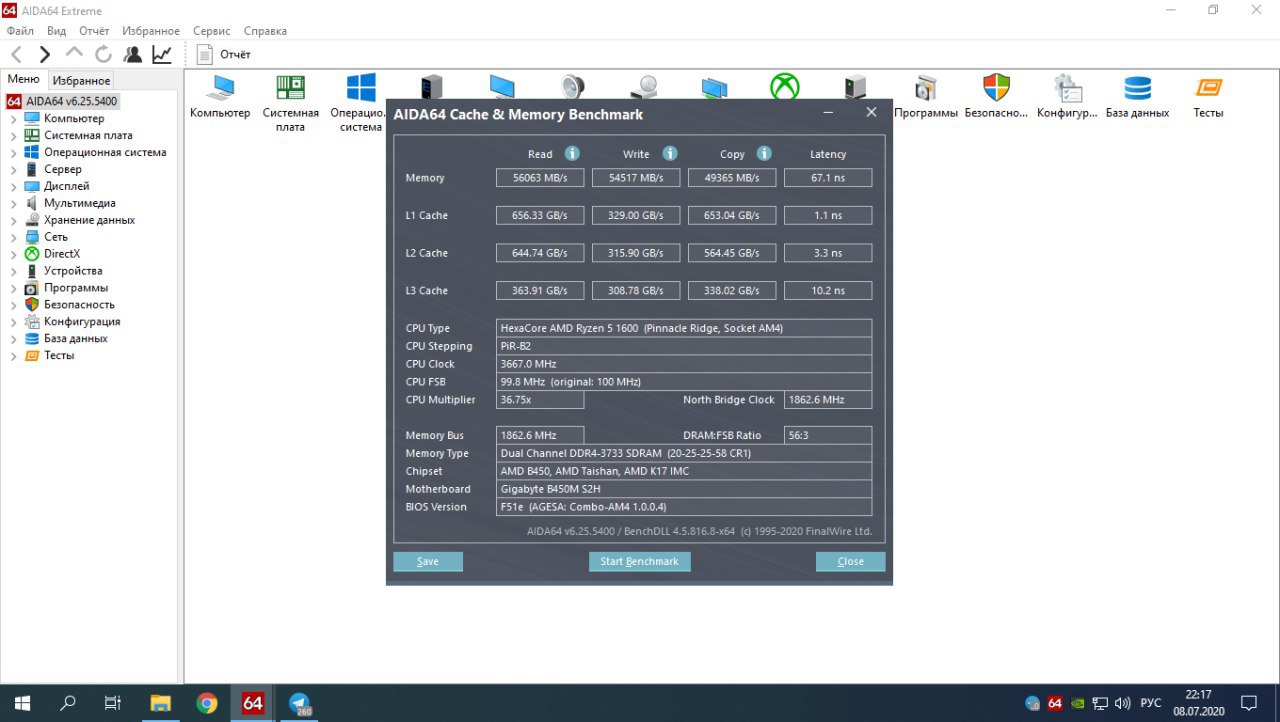Open the Избранное menu in the menu bar
This screenshot has height=722, width=1280.
(x=151, y=31)
